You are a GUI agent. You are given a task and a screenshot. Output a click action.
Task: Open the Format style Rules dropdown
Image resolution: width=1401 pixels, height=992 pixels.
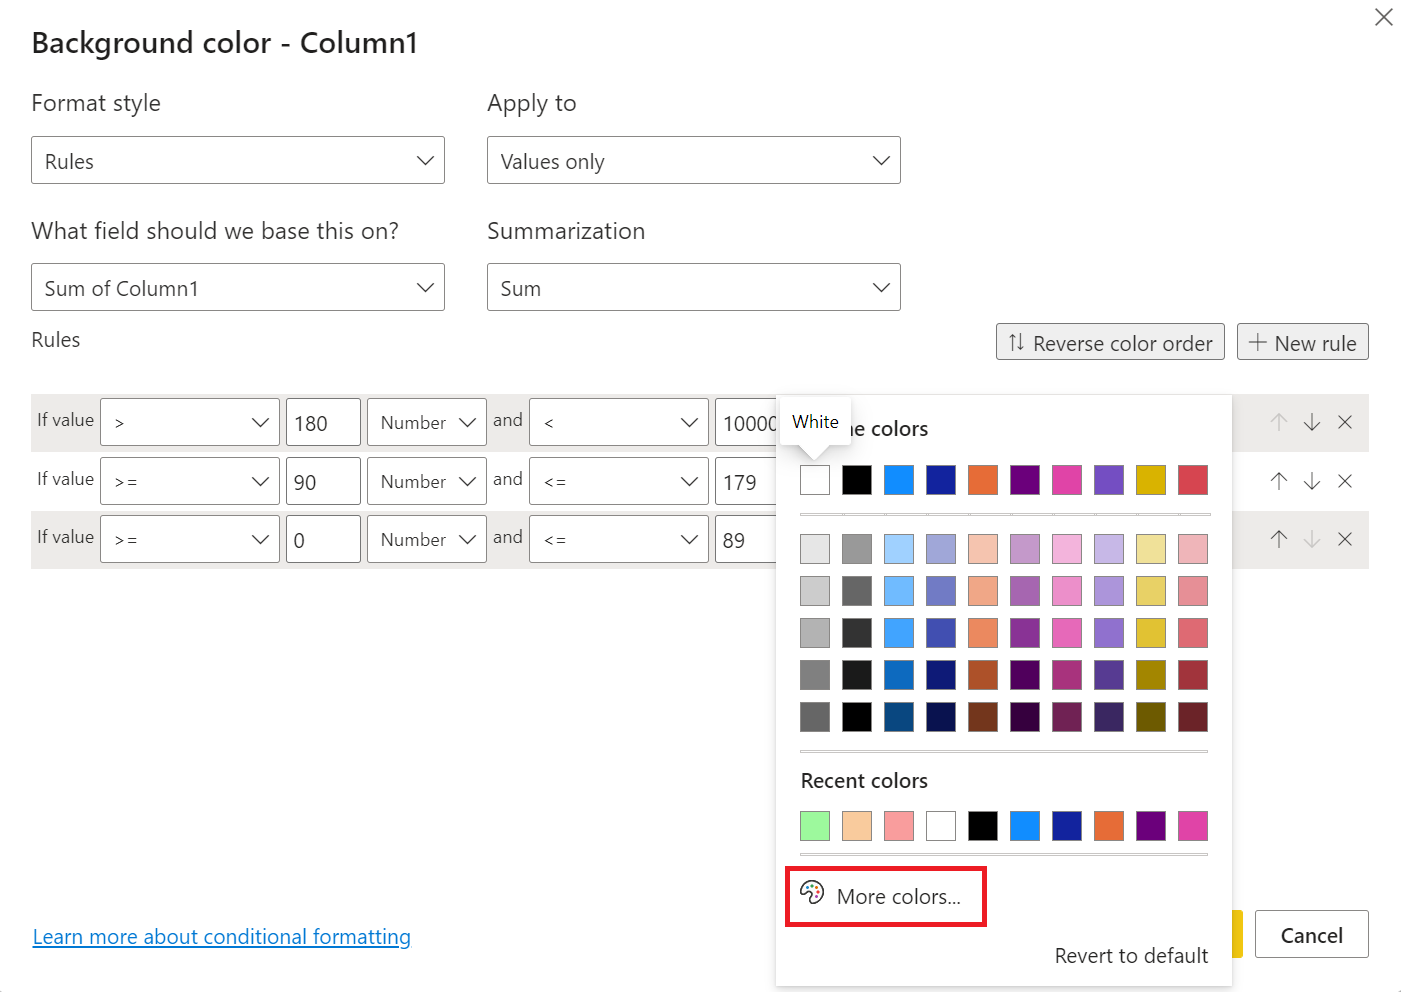point(238,160)
